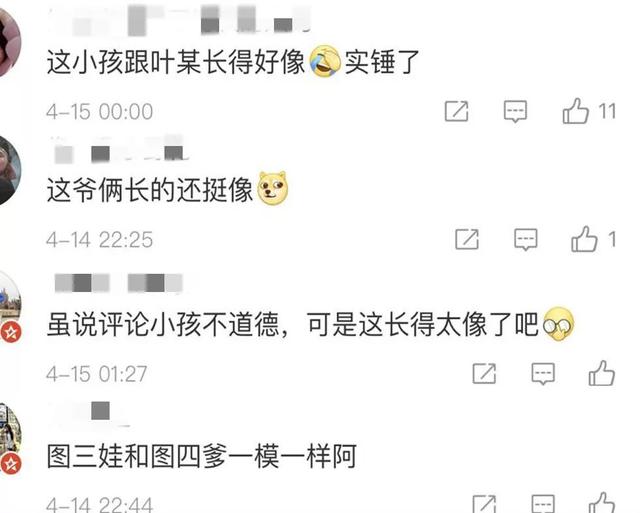Repost the comment dated 4-15 00:00
The width and height of the screenshot is (640, 513).
tap(456, 111)
